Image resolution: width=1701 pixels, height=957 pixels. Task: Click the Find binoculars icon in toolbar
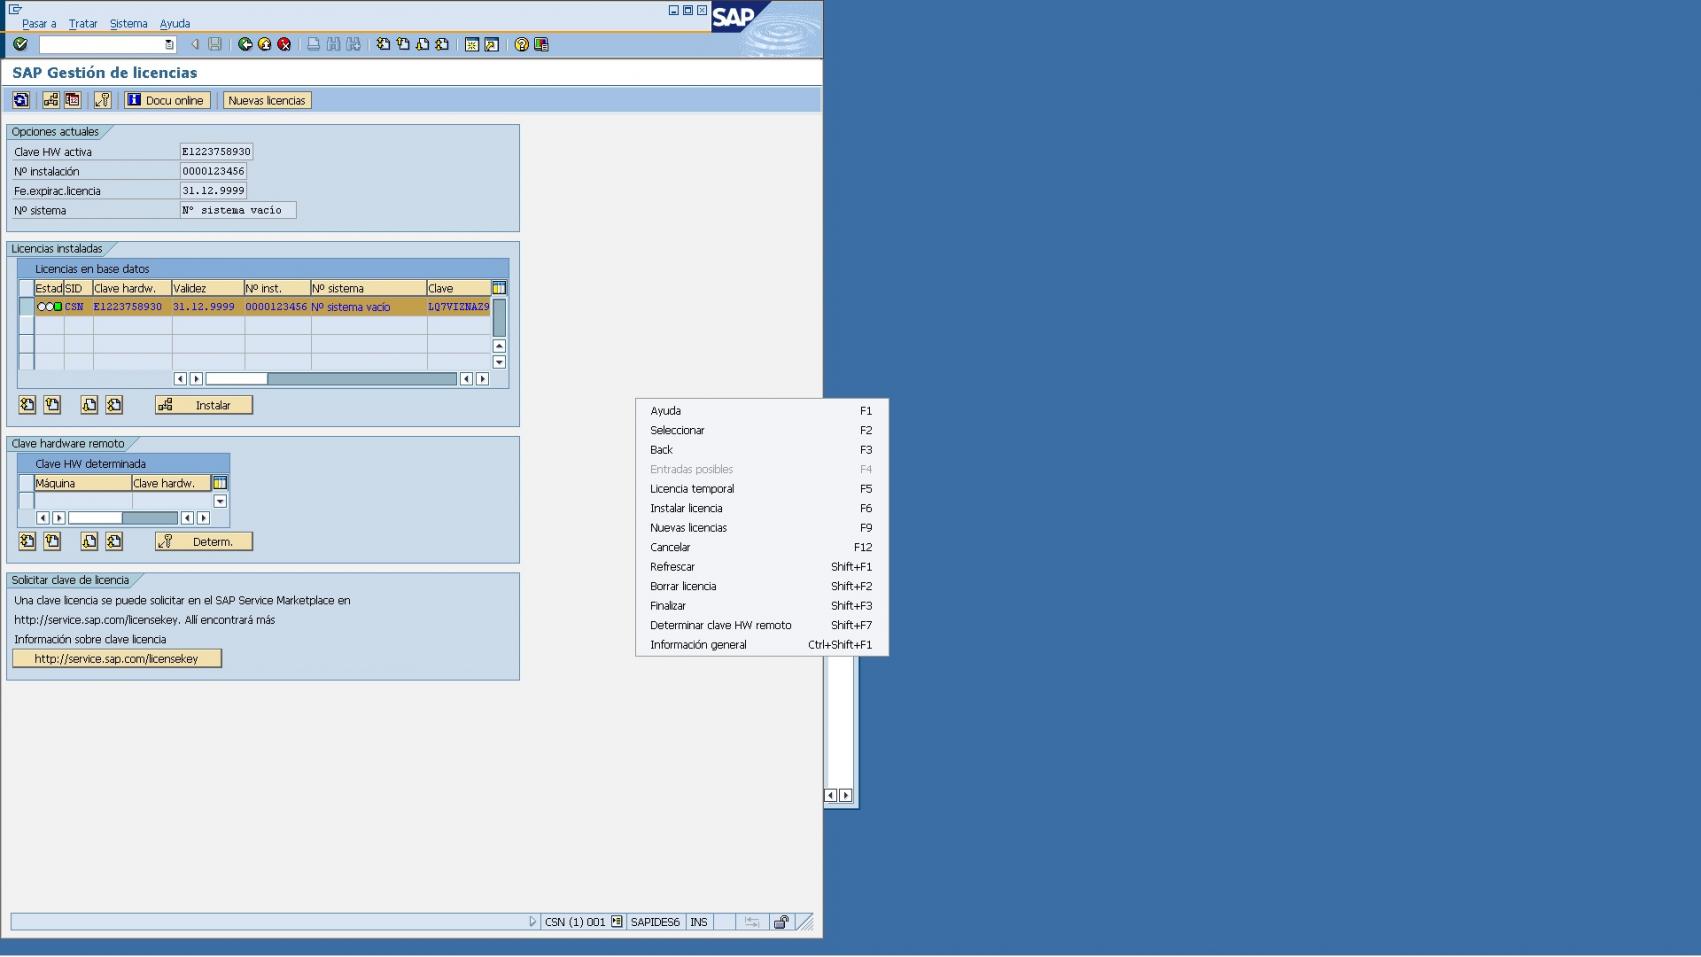click(x=334, y=44)
